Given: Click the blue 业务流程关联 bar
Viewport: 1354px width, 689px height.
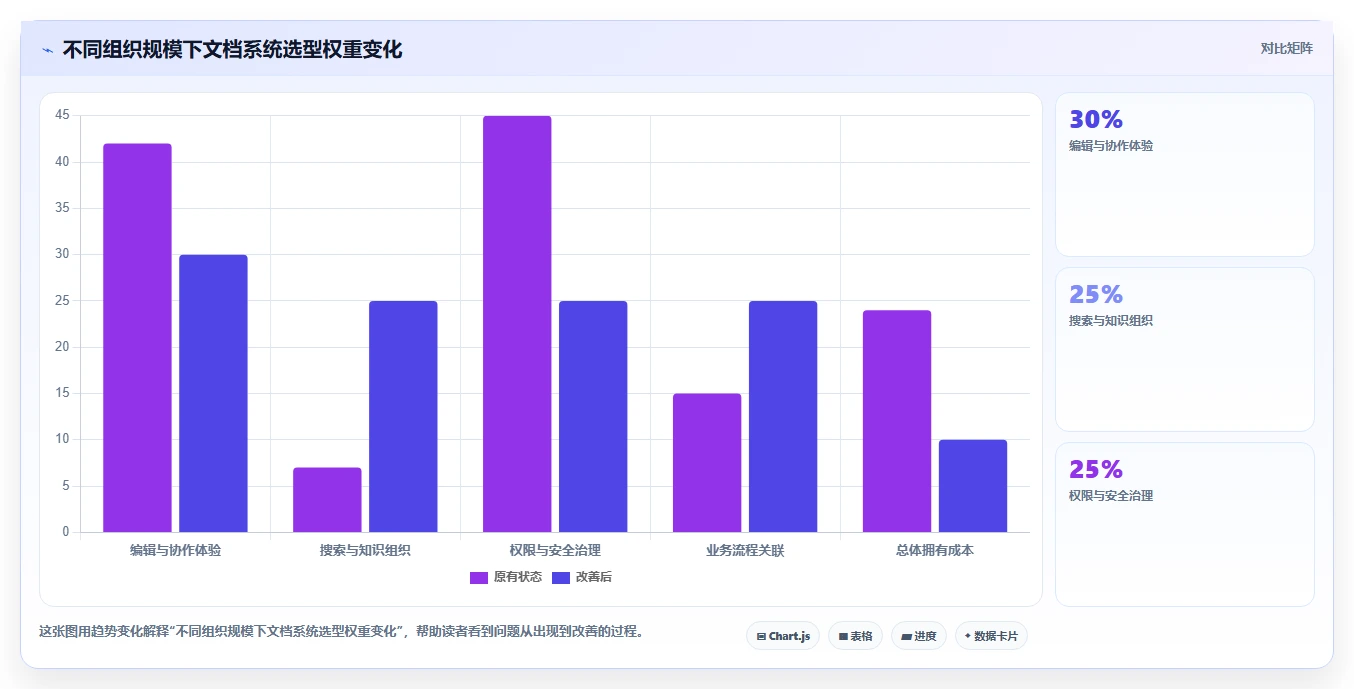Looking at the screenshot, I should 783,416.
